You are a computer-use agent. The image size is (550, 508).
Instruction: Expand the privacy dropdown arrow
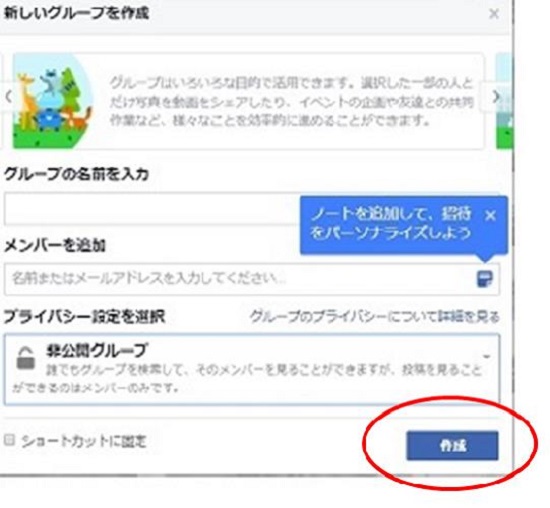(x=487, y=357)
